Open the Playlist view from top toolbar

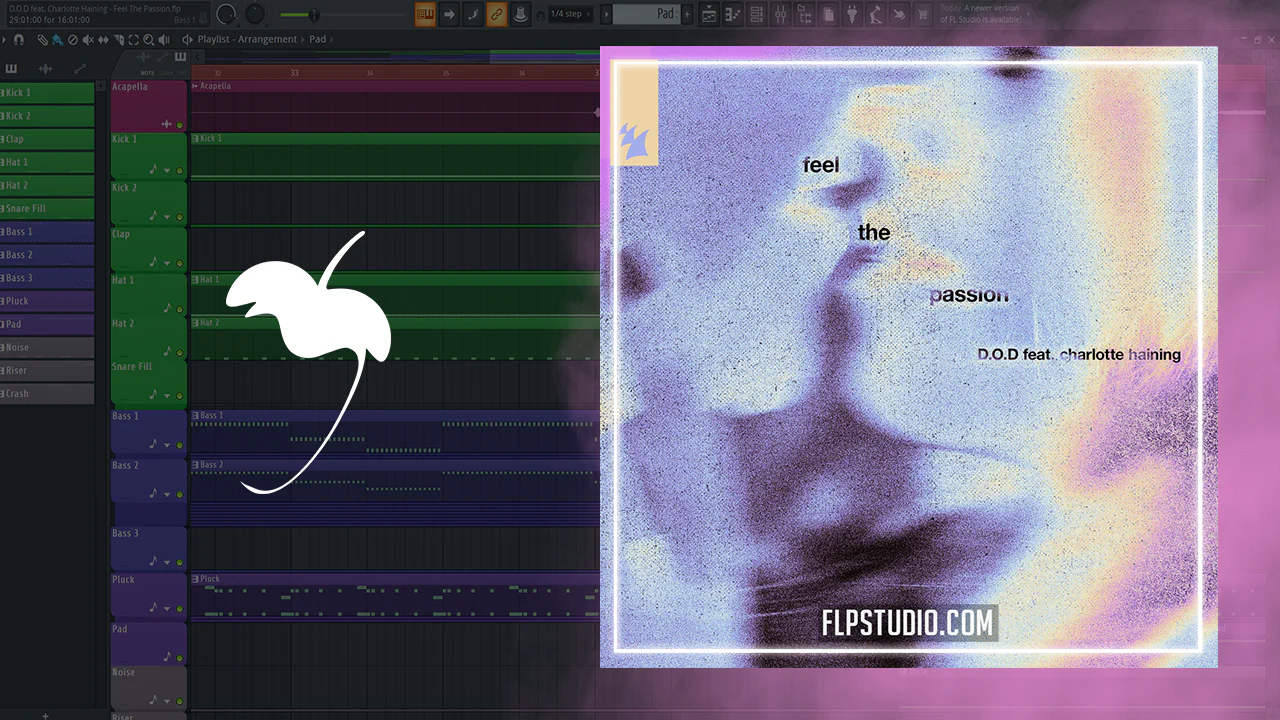pos(709,14)
